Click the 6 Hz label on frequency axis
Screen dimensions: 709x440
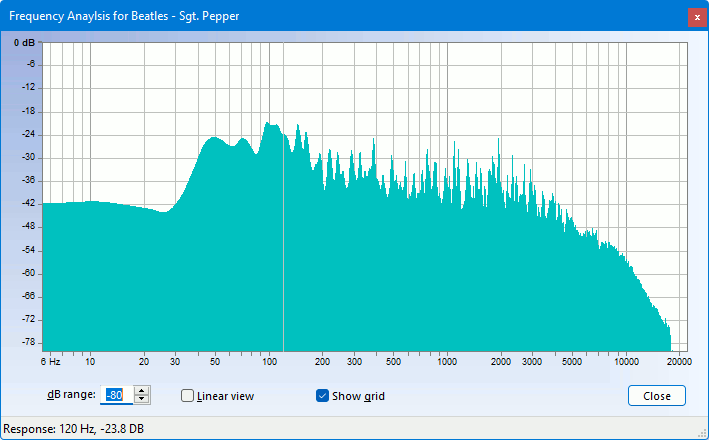pyautogui.click(x=50, y=360)
